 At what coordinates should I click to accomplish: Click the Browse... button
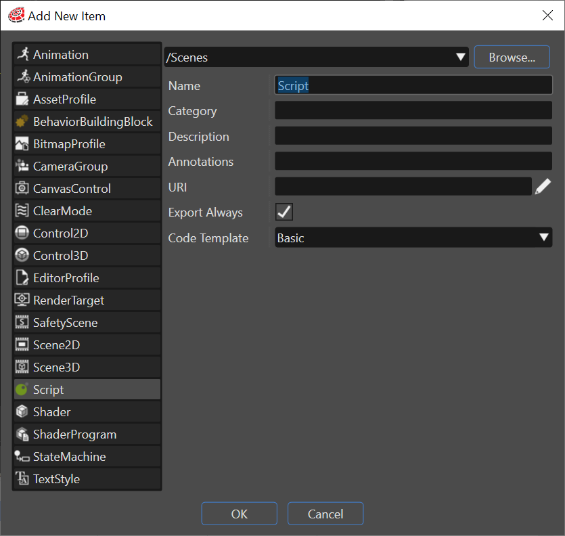512,57
